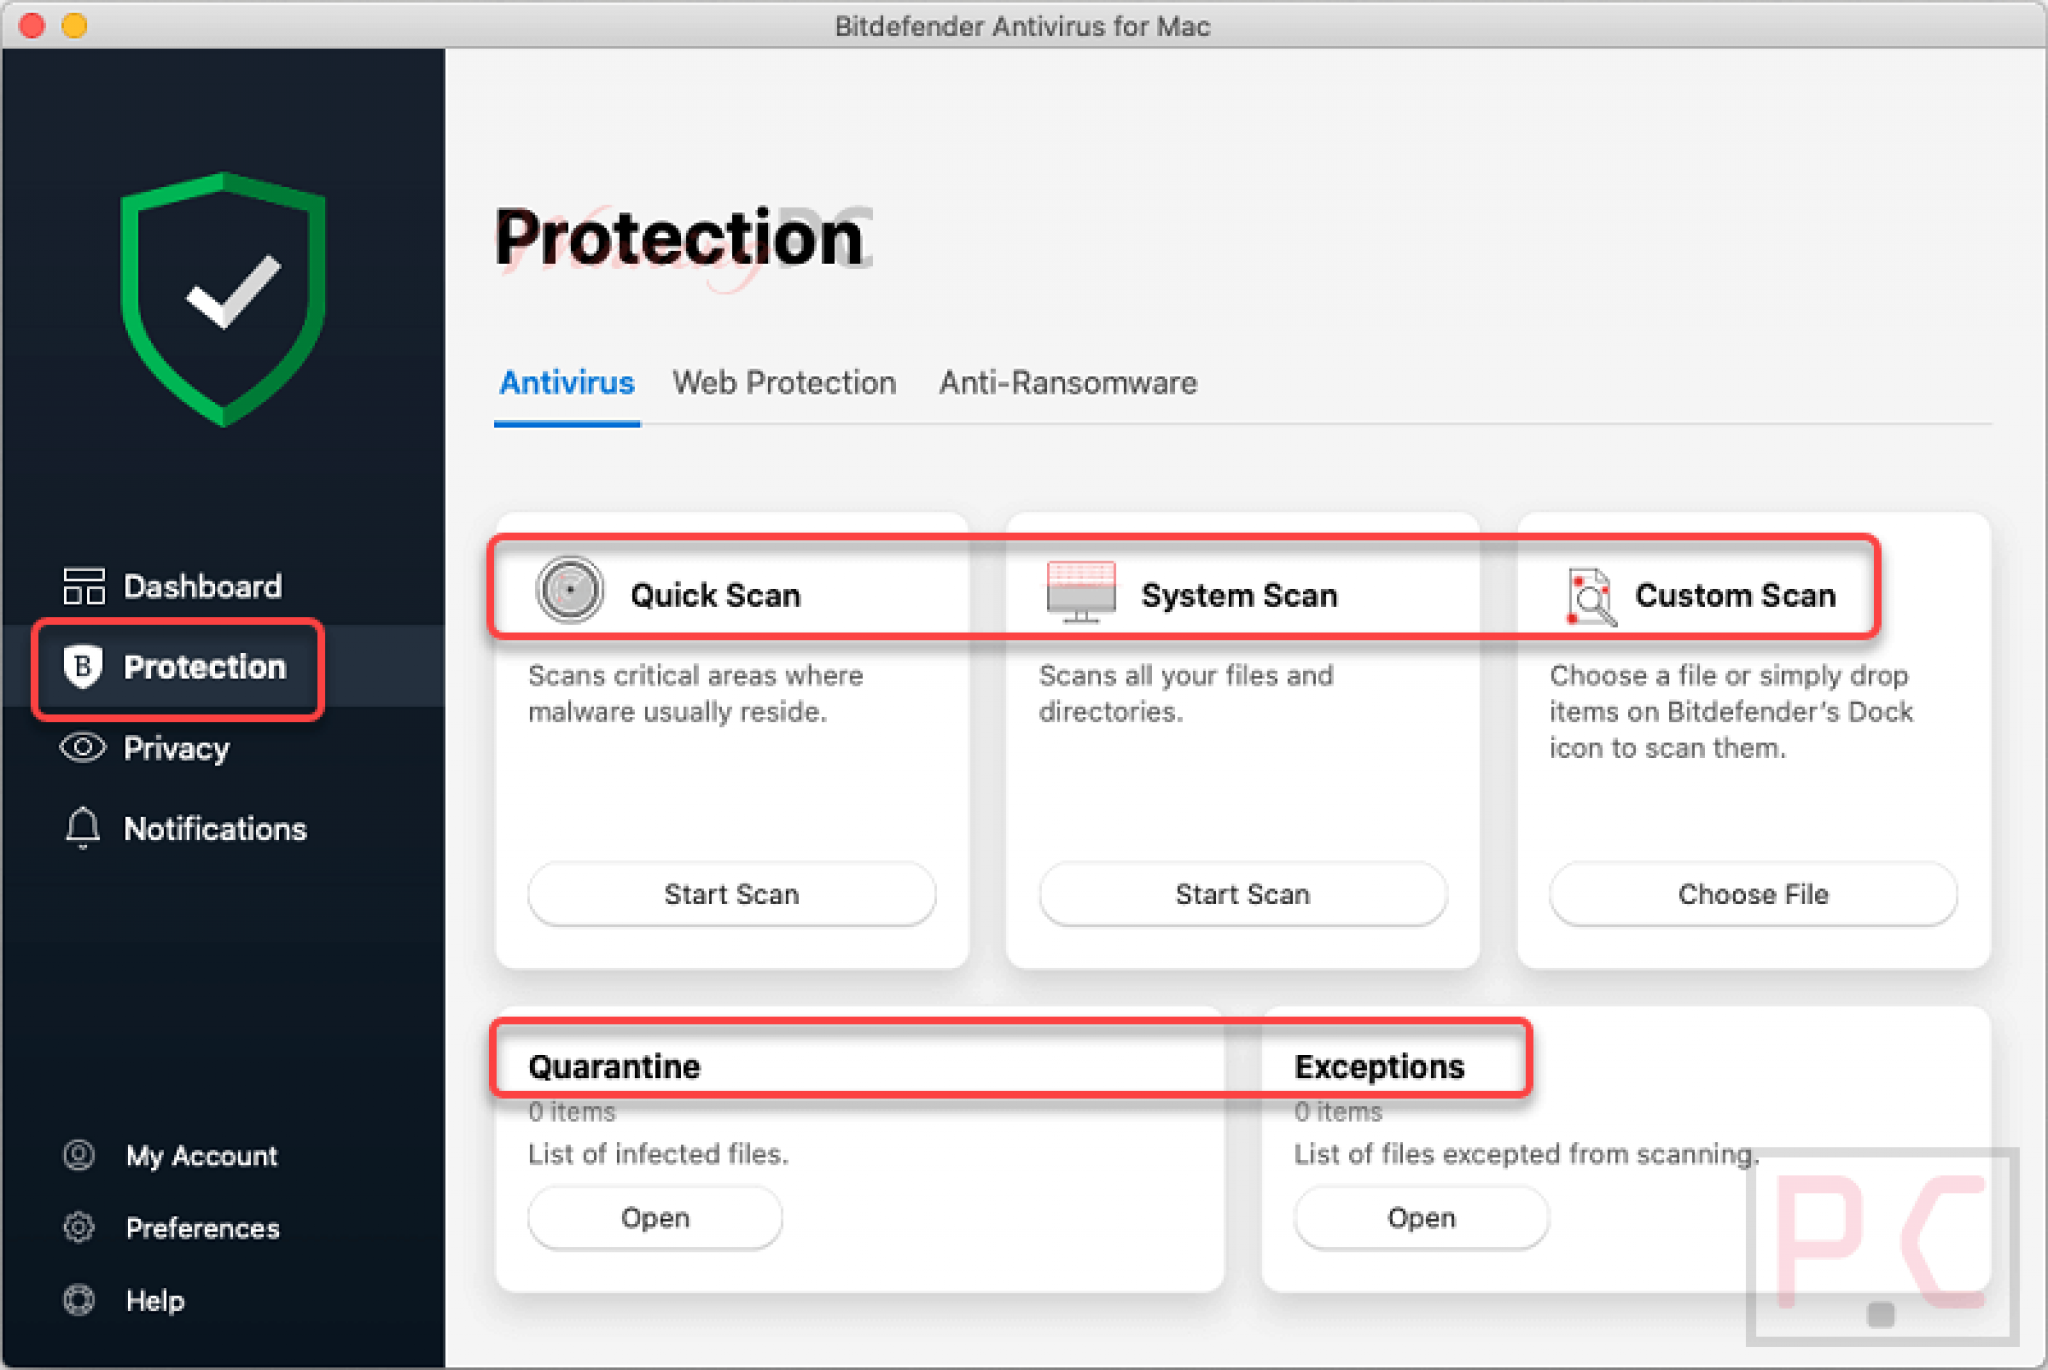Click Choose File for Custom Scan

[1753, 894]
